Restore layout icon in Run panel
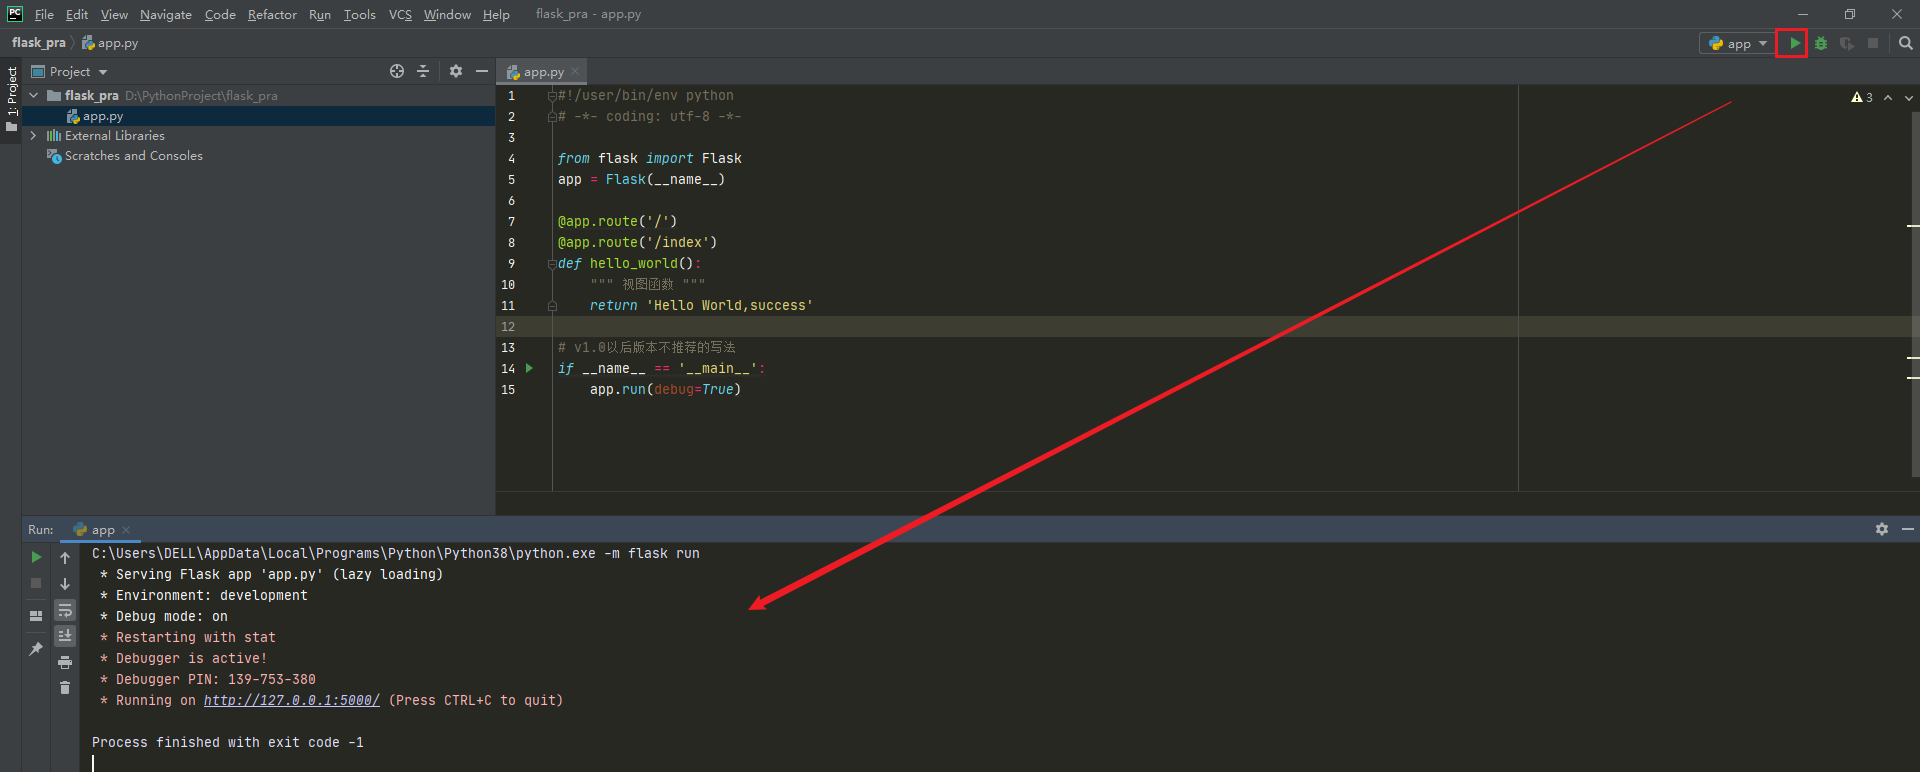The width and height of the screenshot is (1920, 772). point(36,616)
